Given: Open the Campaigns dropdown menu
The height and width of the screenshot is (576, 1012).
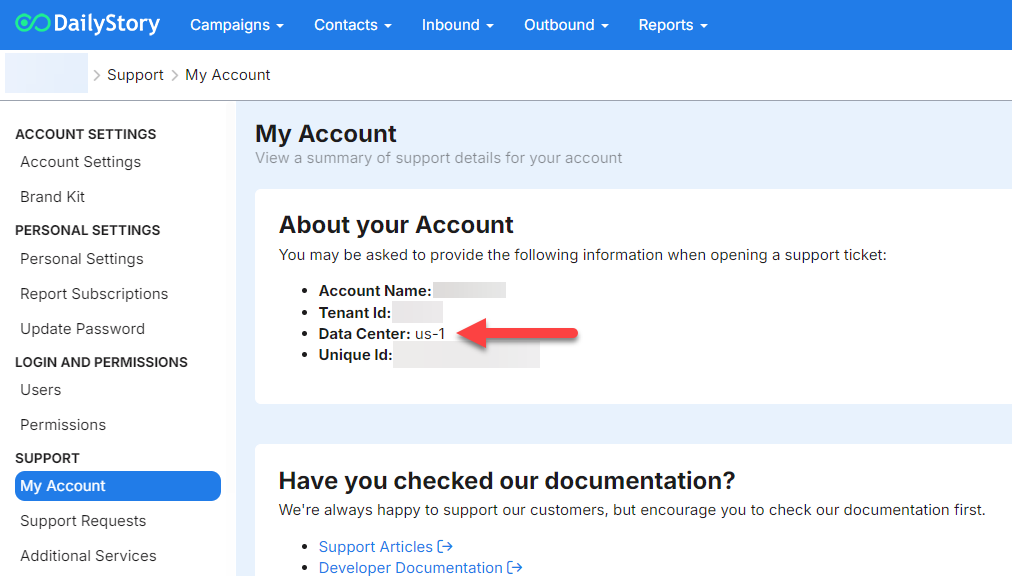Looking at the screenshot, I should click(236, 25).
